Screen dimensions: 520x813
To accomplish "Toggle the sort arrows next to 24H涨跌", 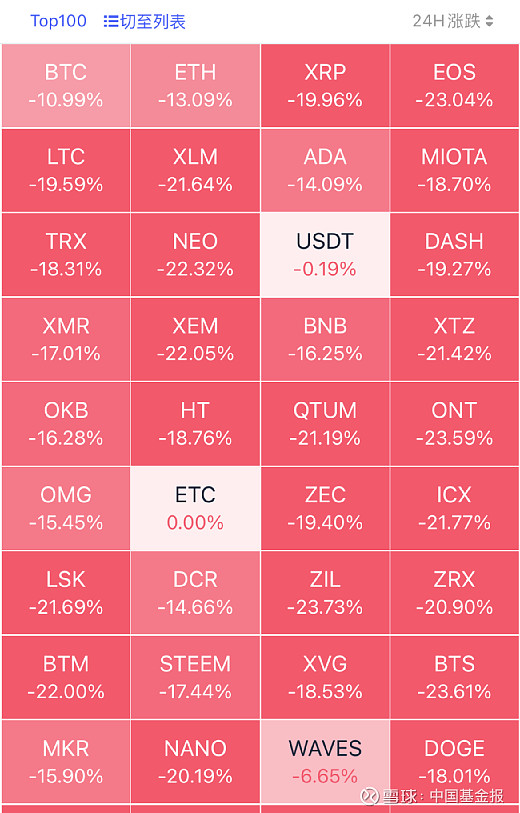I will pyautogui.click(x=489, y=21).
